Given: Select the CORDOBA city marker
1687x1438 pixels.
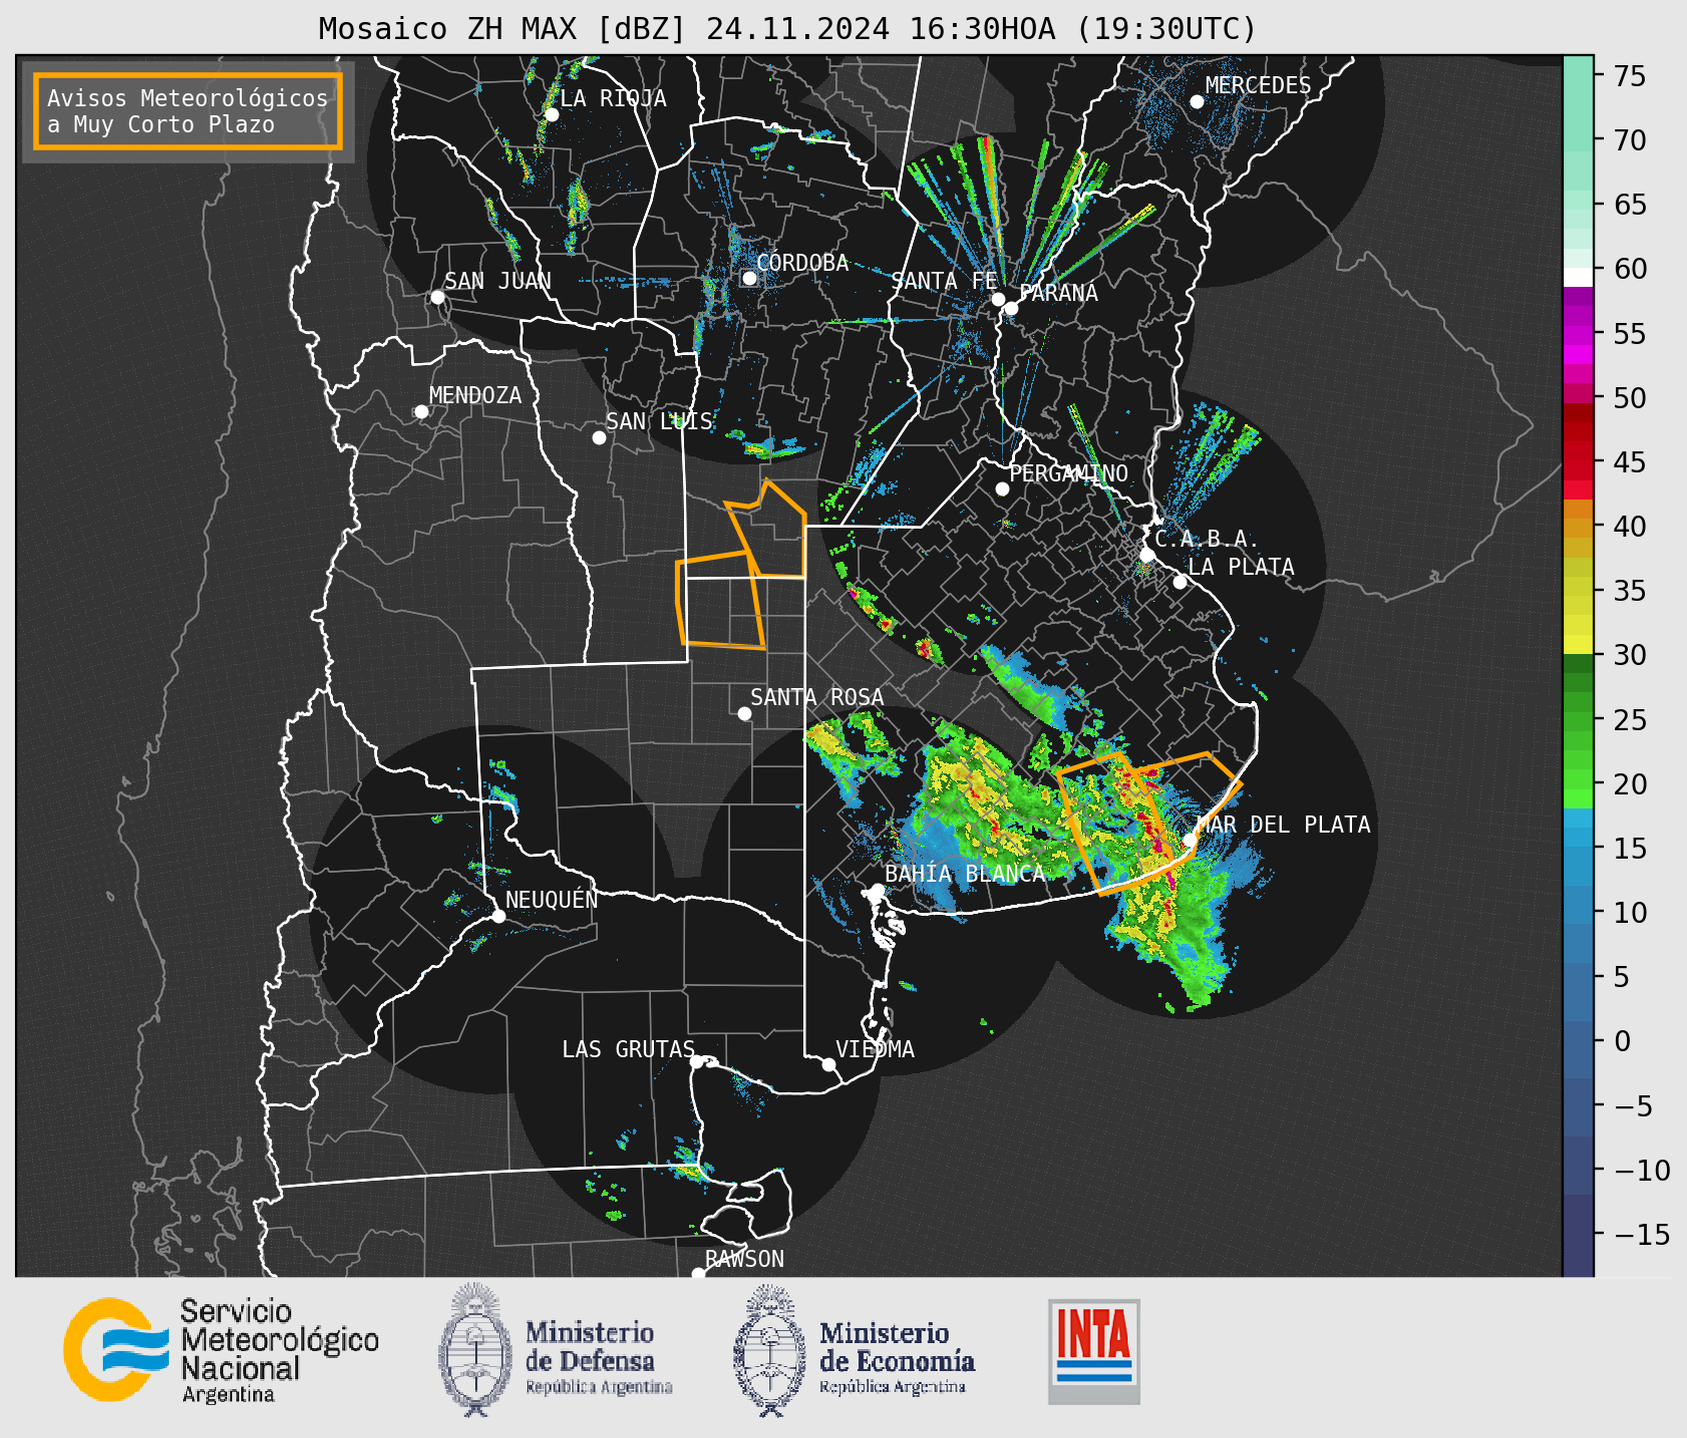Looking at the screenshot, I should click(749, 278).
